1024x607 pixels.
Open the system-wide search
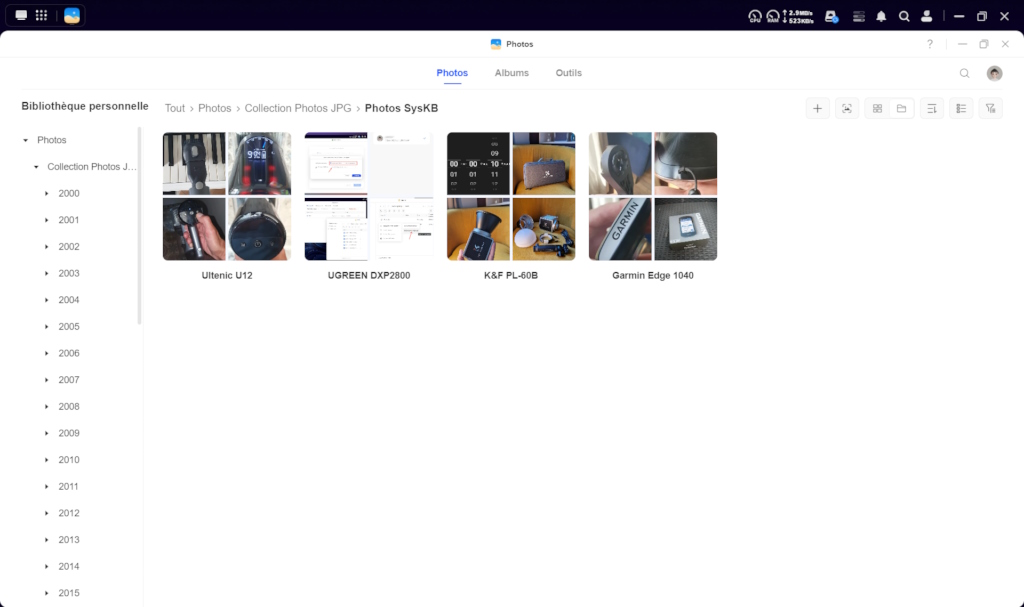904,16
